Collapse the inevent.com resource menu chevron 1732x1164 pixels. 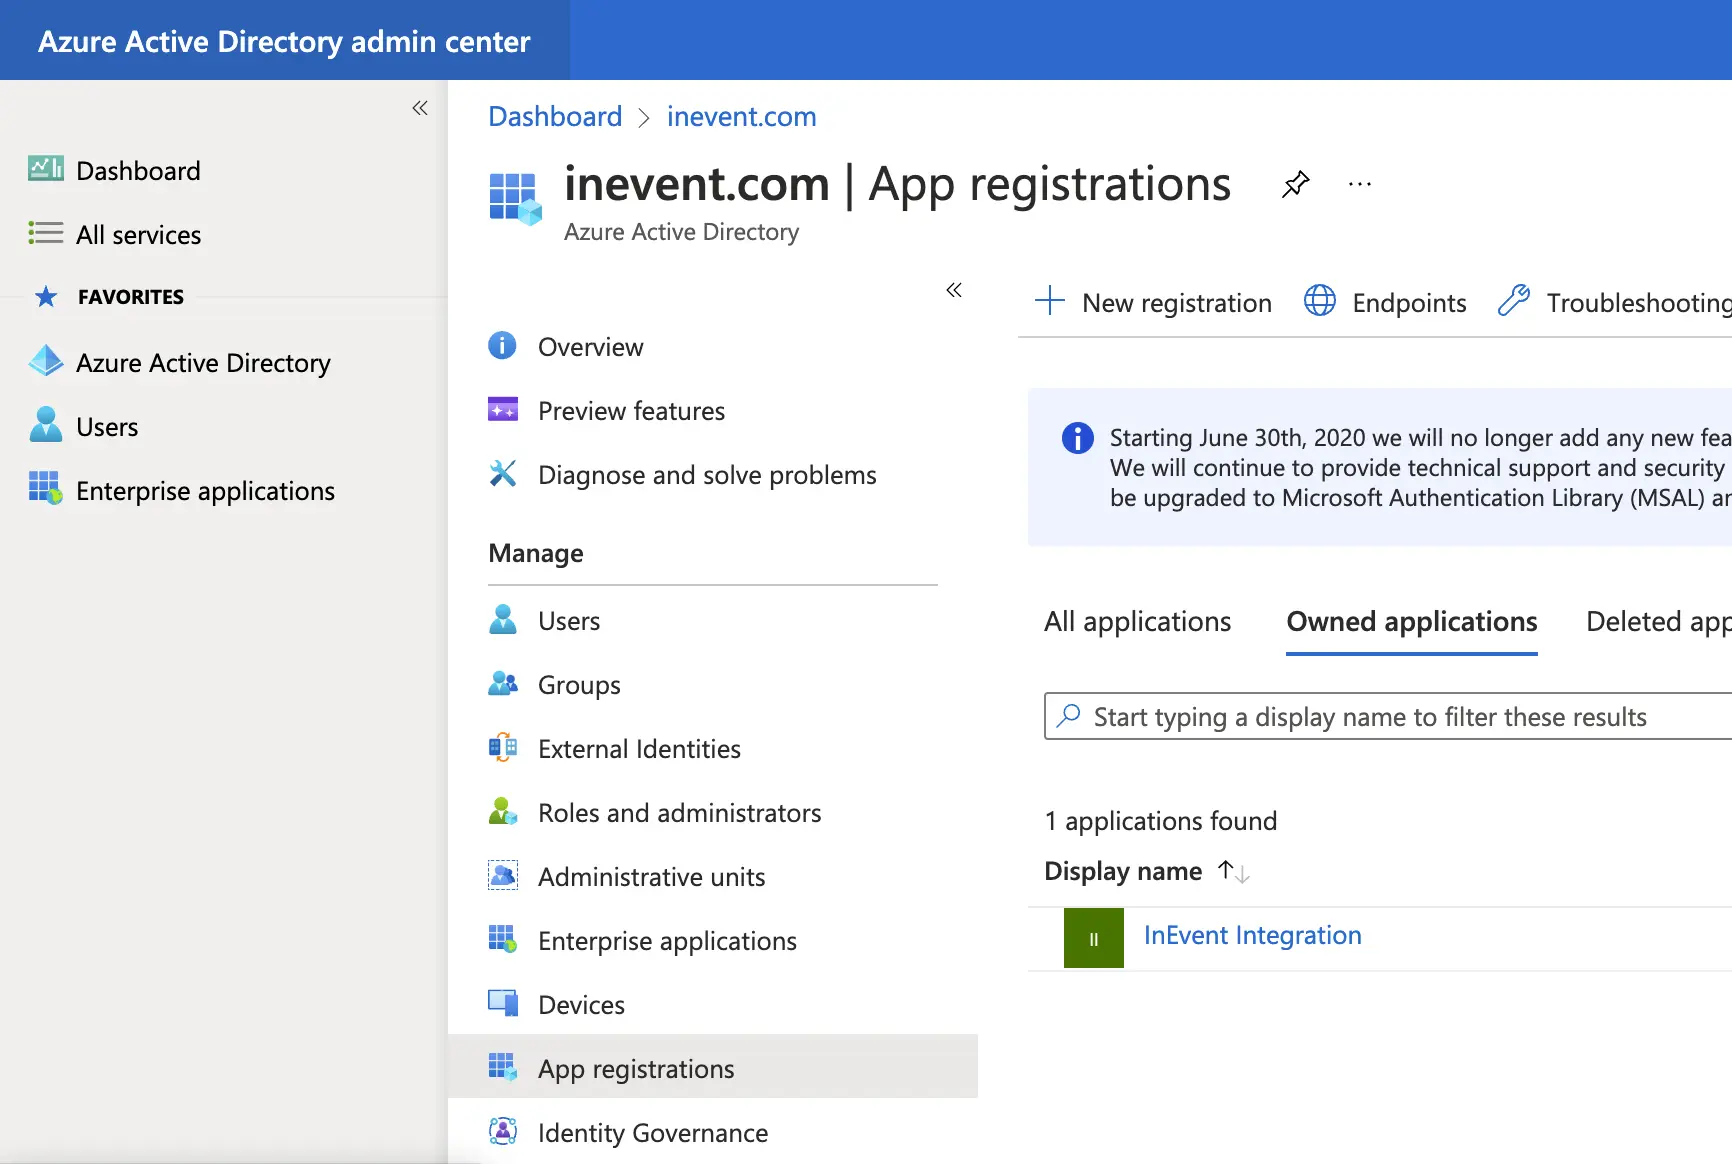coord(954,290)
